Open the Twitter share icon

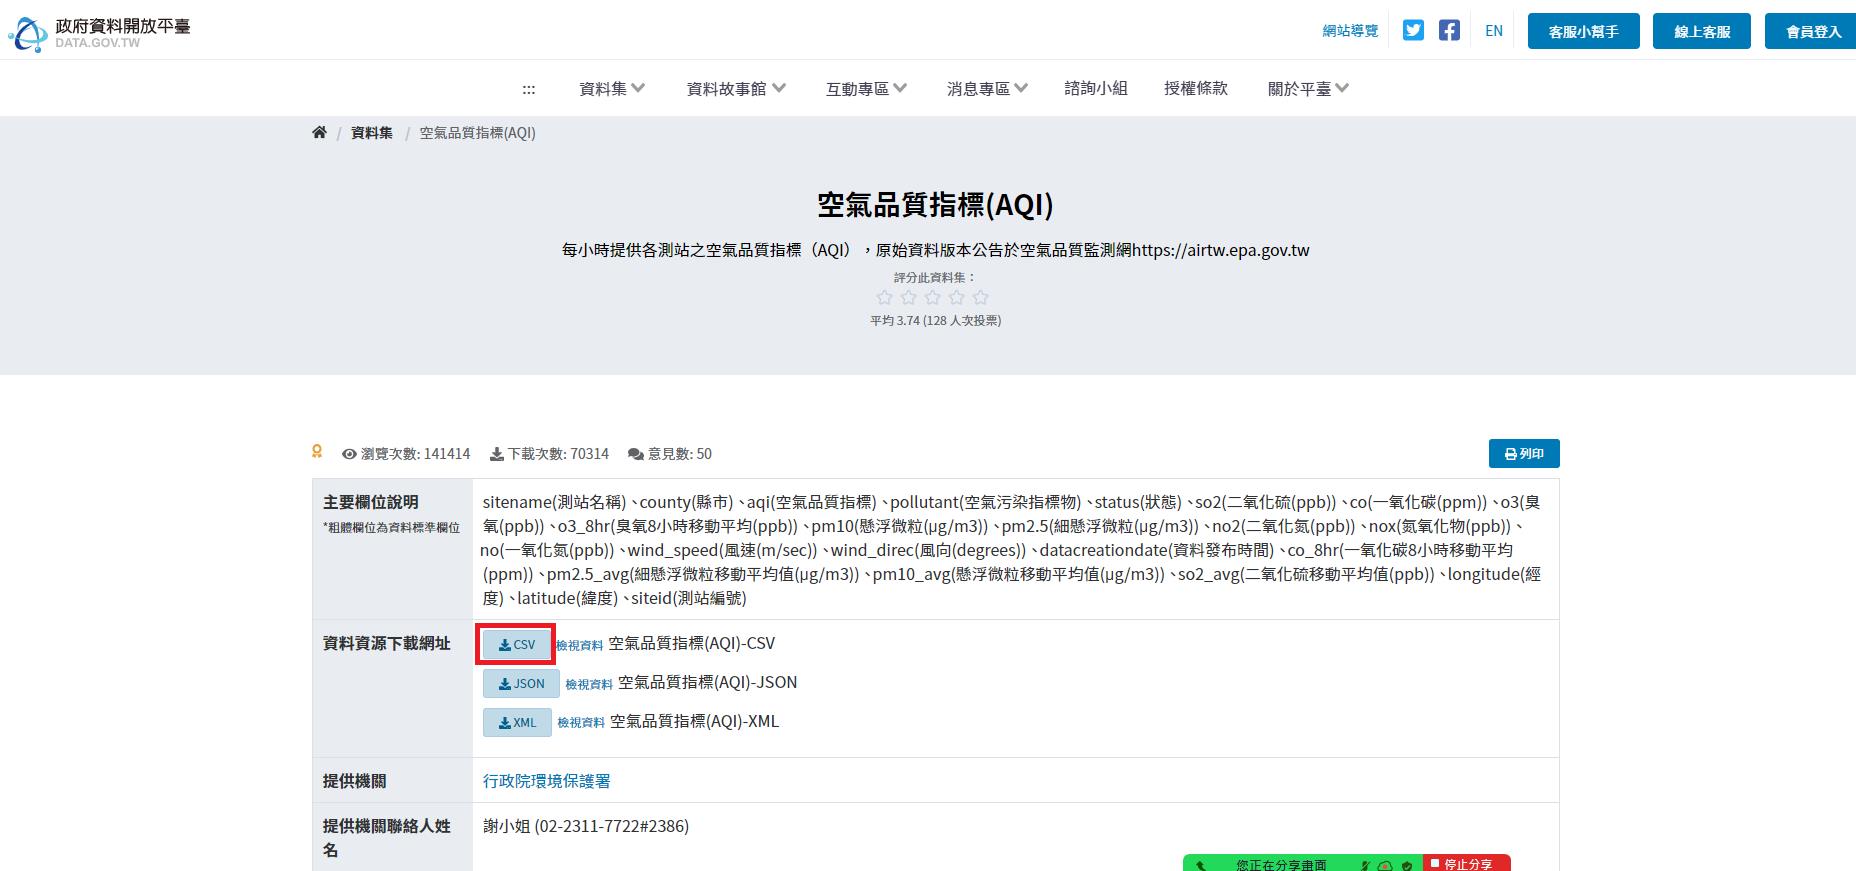pyautogui.click(x=1413, y=30)
